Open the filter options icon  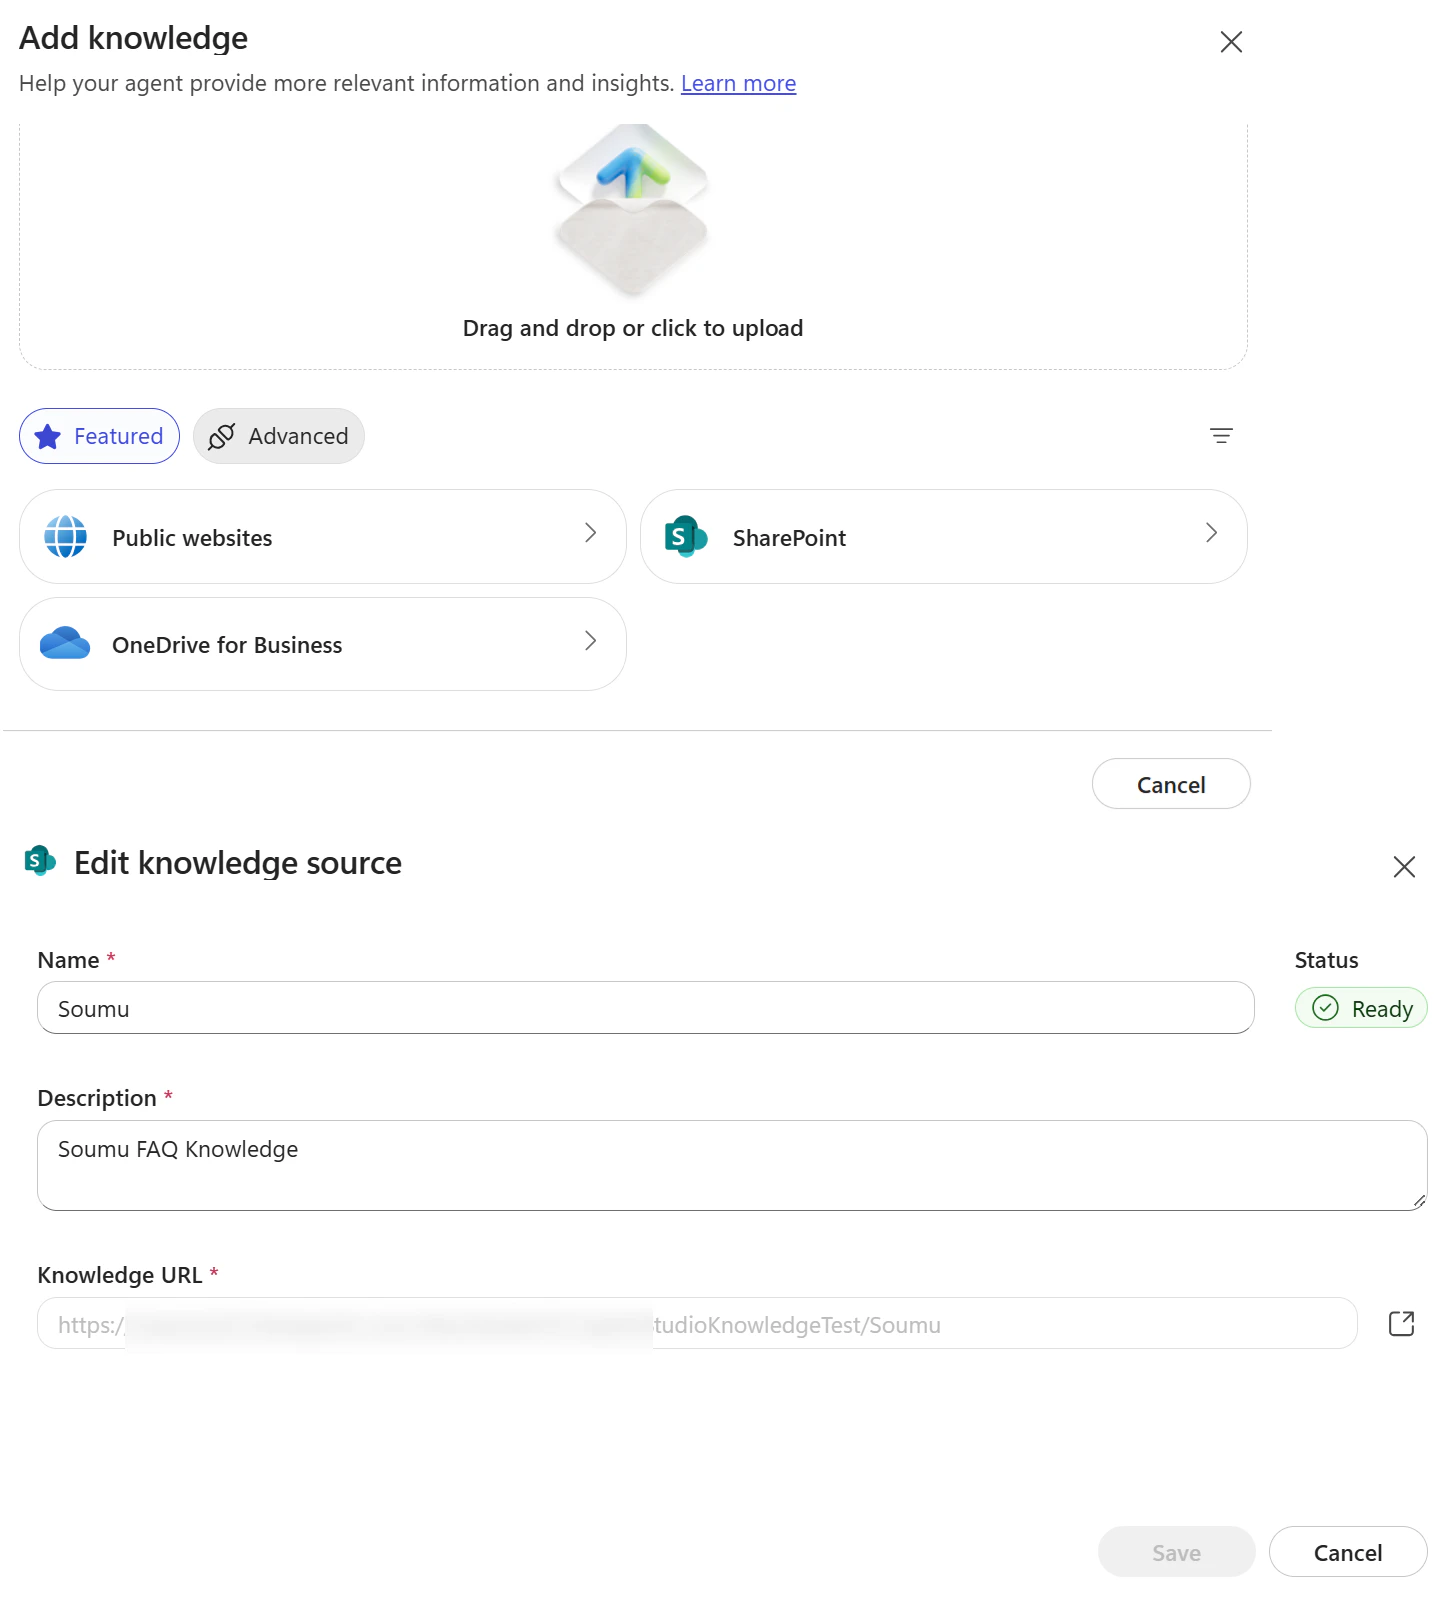pyautogui.click(x=1221, y=436)
